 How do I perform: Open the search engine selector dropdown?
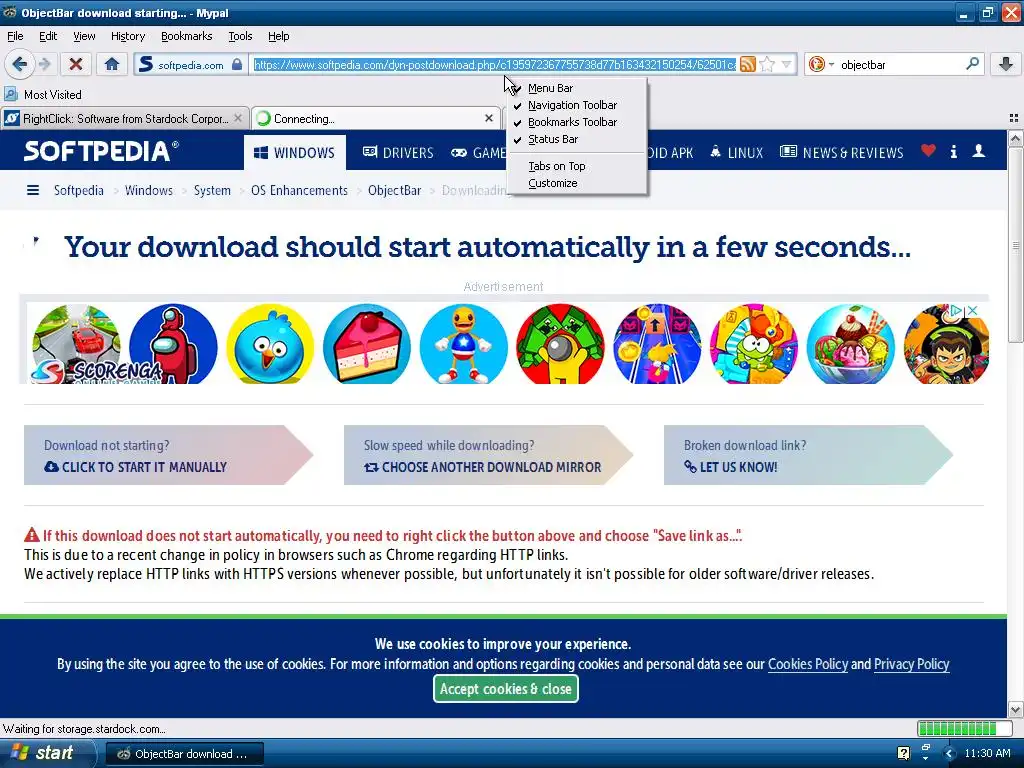pyautogui.click(x=822, y=64)
